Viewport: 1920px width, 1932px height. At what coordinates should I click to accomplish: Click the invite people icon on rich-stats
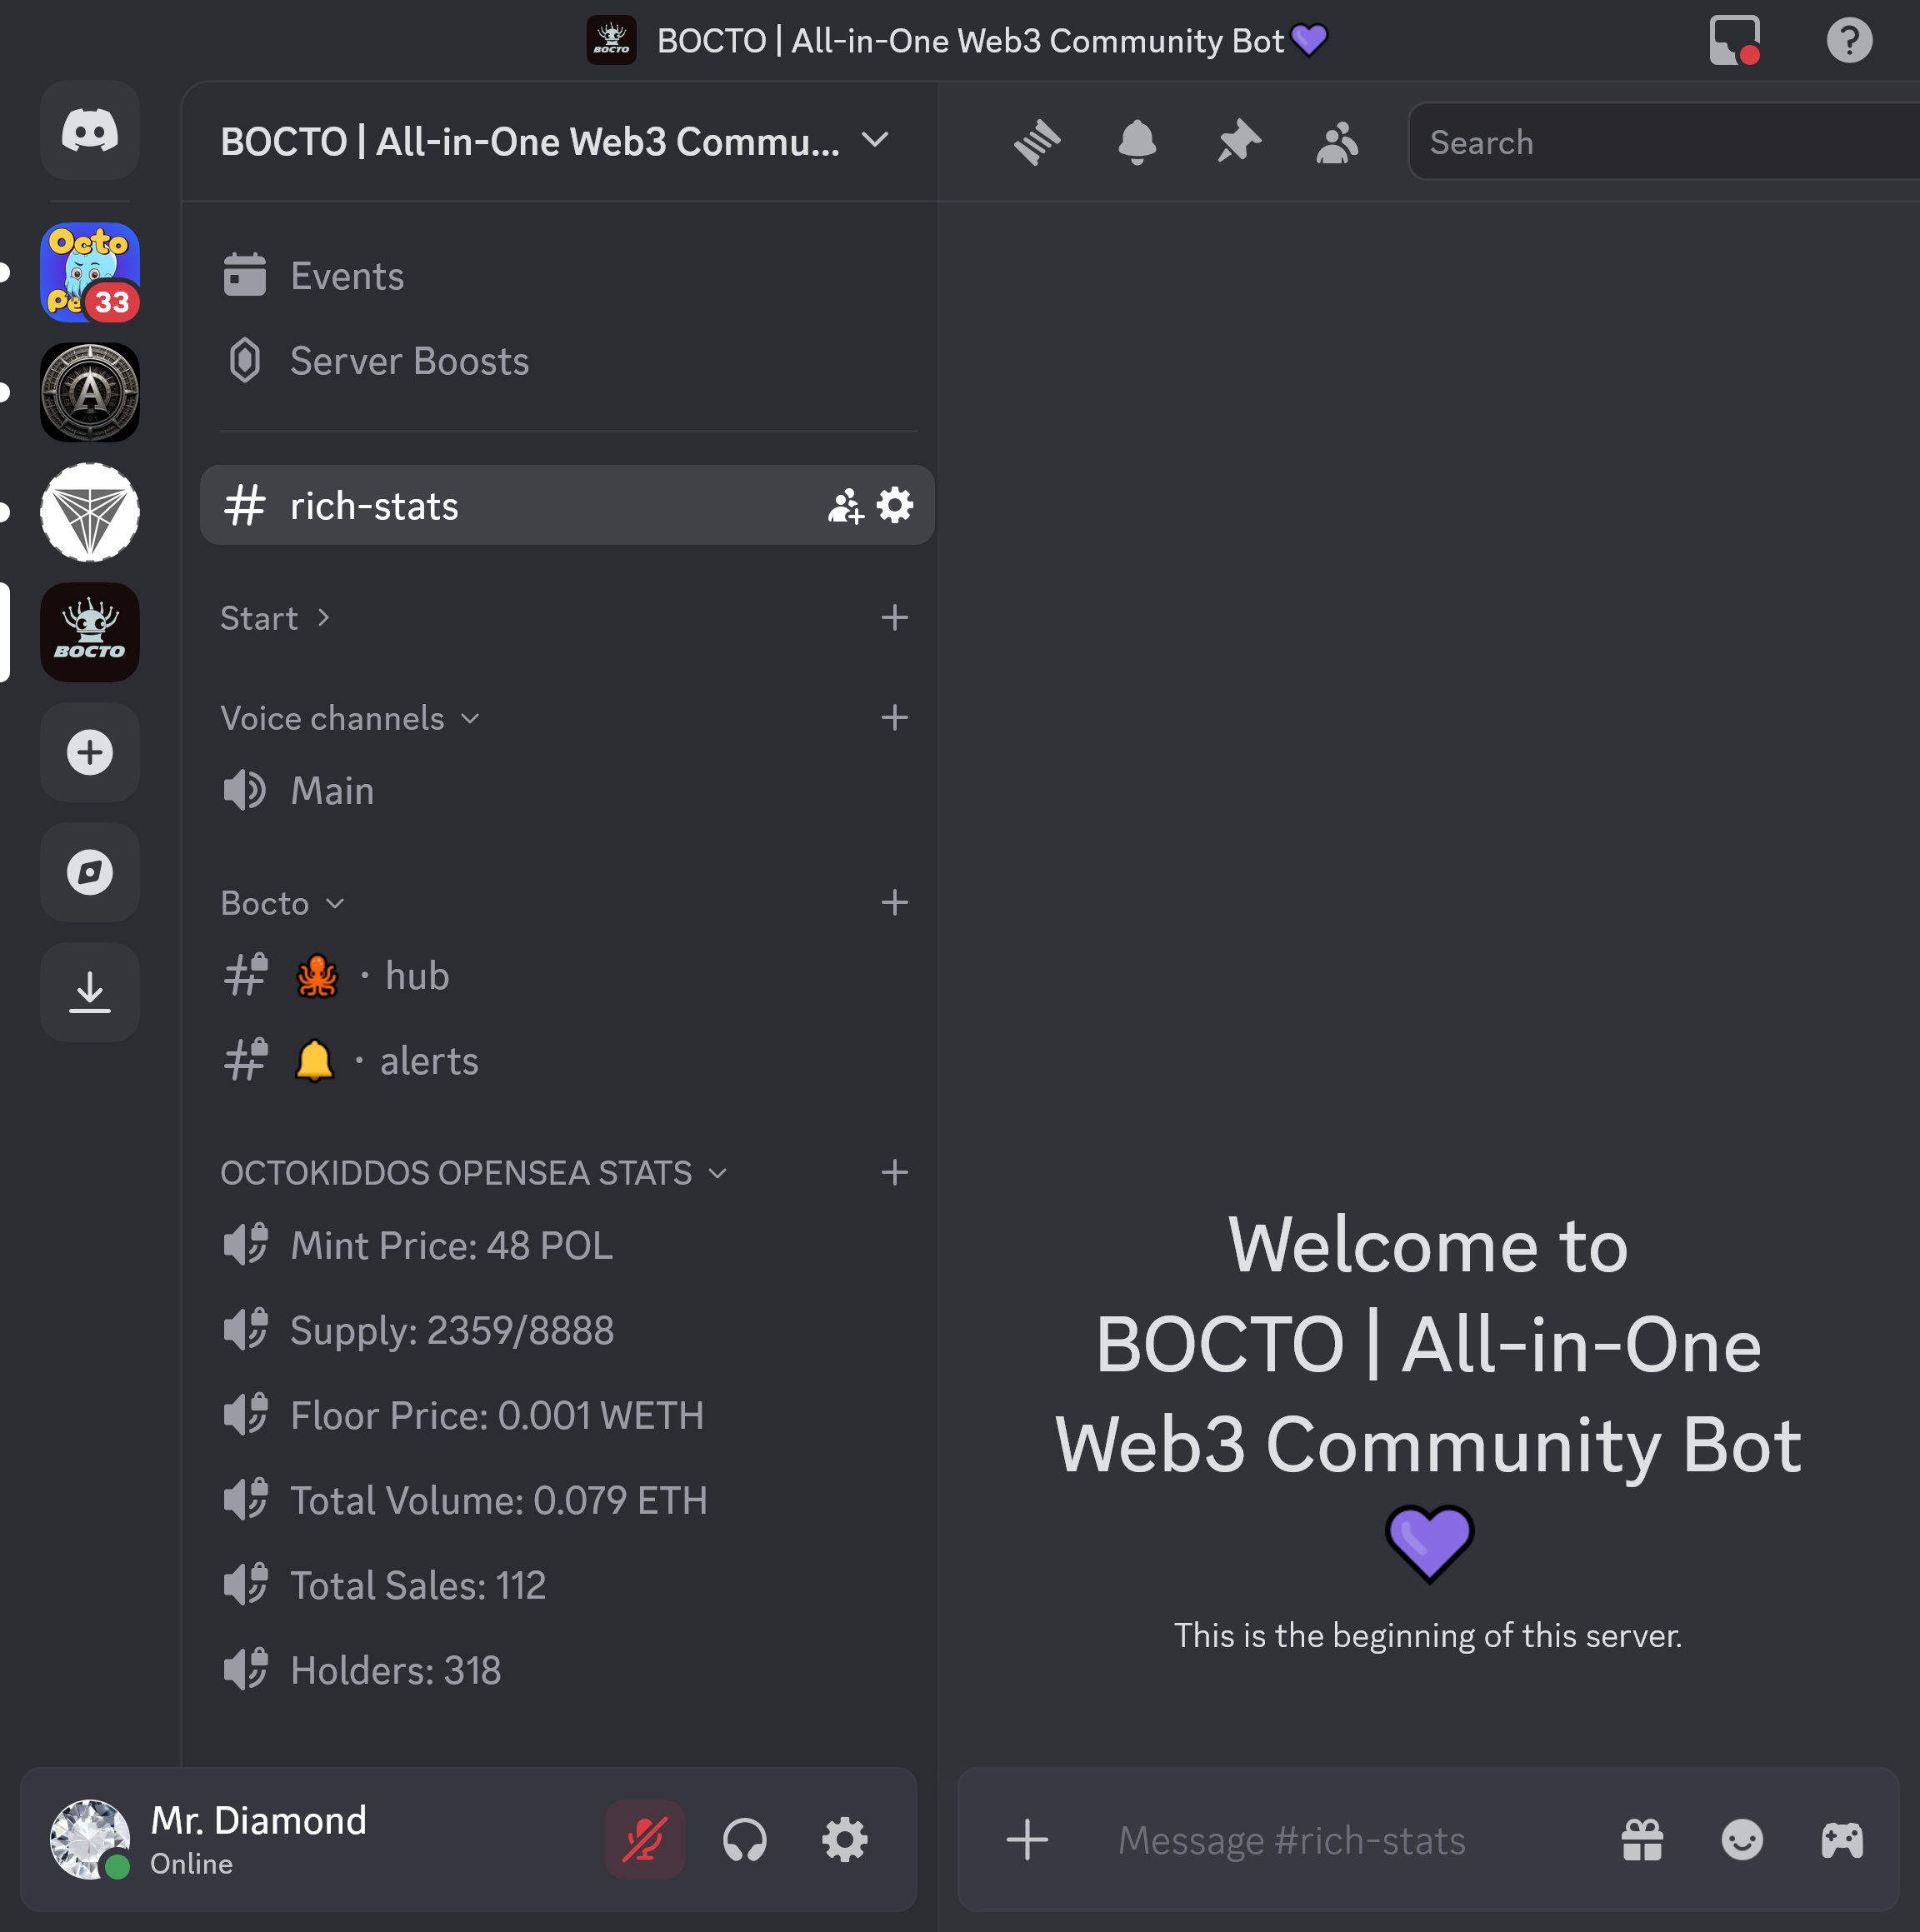(x=844, y=506)
